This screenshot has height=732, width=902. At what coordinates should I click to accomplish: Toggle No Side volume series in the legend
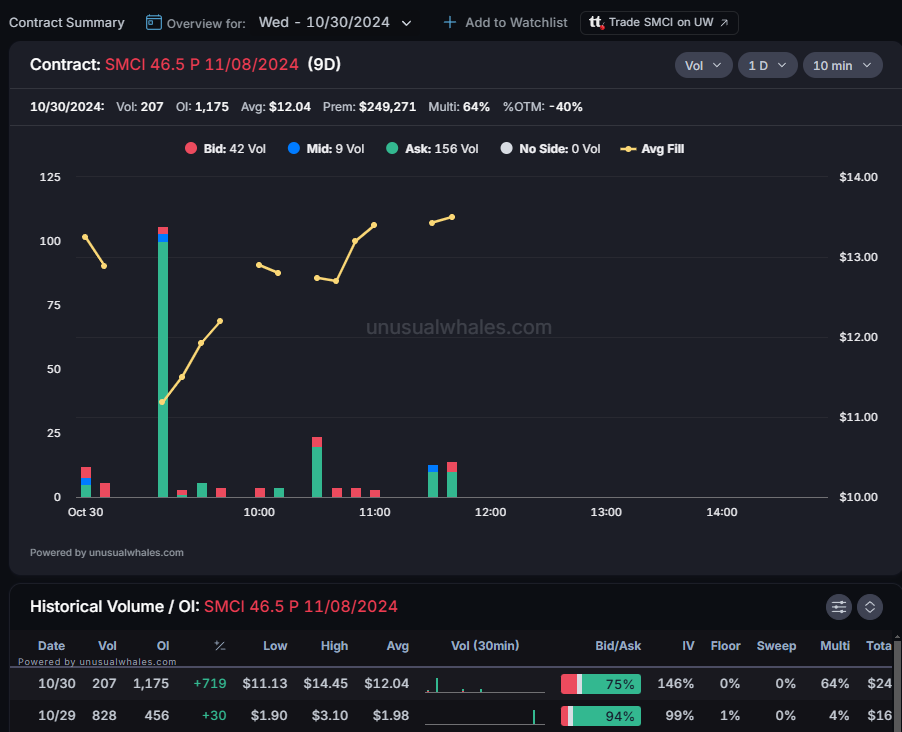tap(551, 148)
